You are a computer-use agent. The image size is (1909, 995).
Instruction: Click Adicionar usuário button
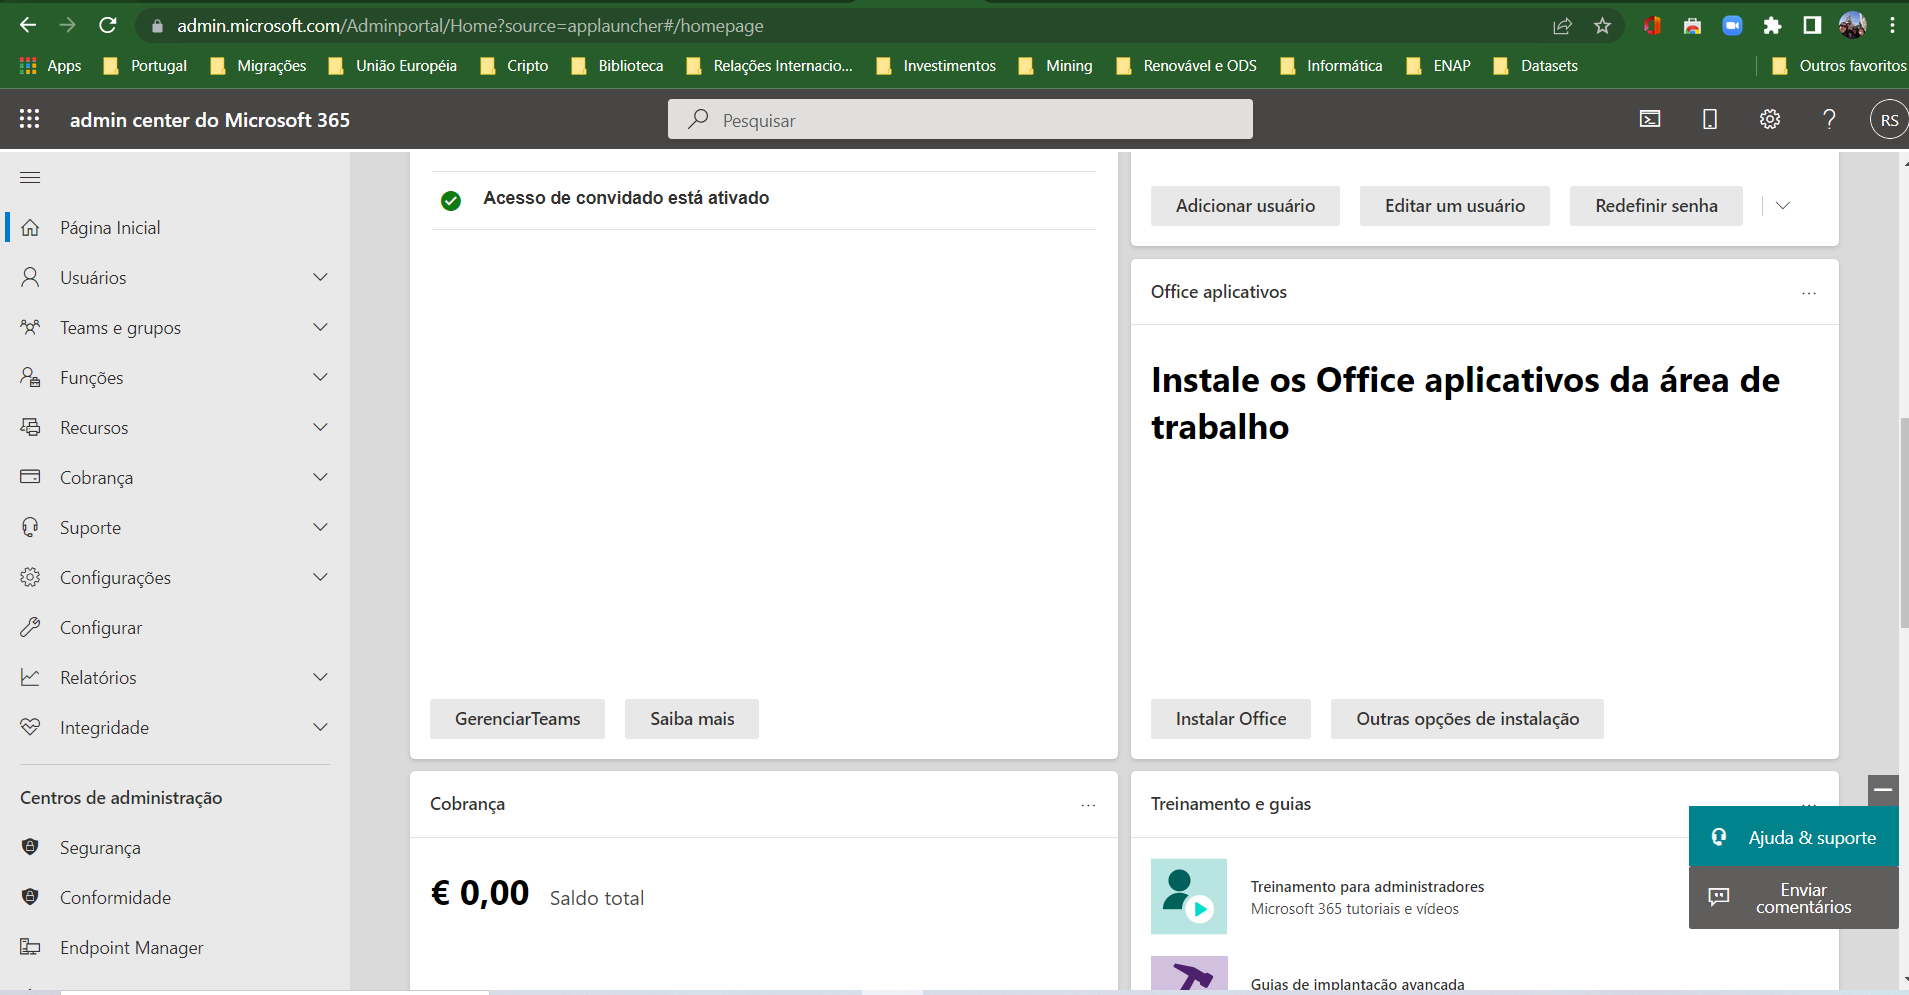(x=1245, y=206)
